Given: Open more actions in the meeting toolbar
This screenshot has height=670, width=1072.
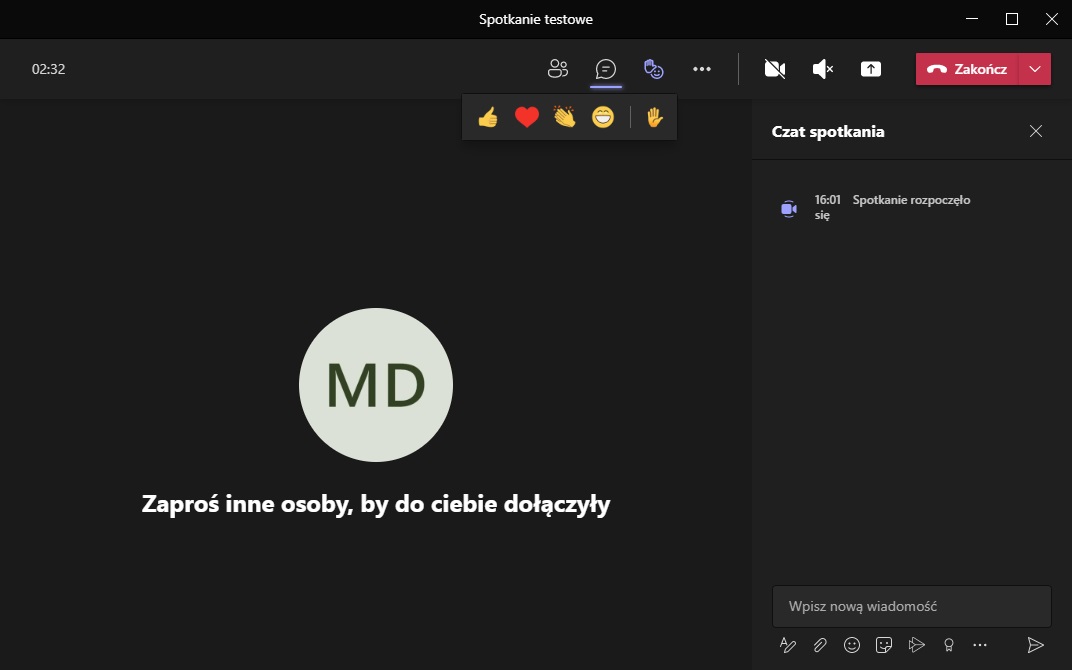Looking at the screenshot, I should click(702, 69).
